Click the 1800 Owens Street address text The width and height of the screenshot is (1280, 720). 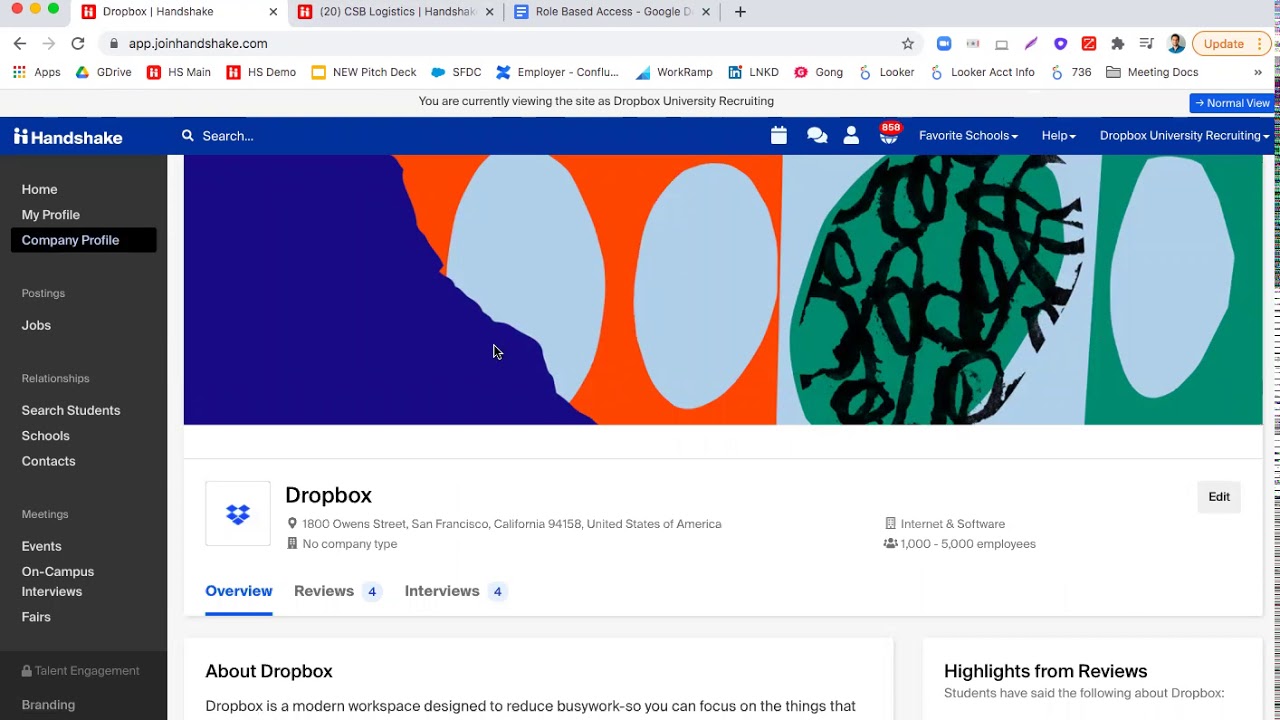[x=512, y=524]
